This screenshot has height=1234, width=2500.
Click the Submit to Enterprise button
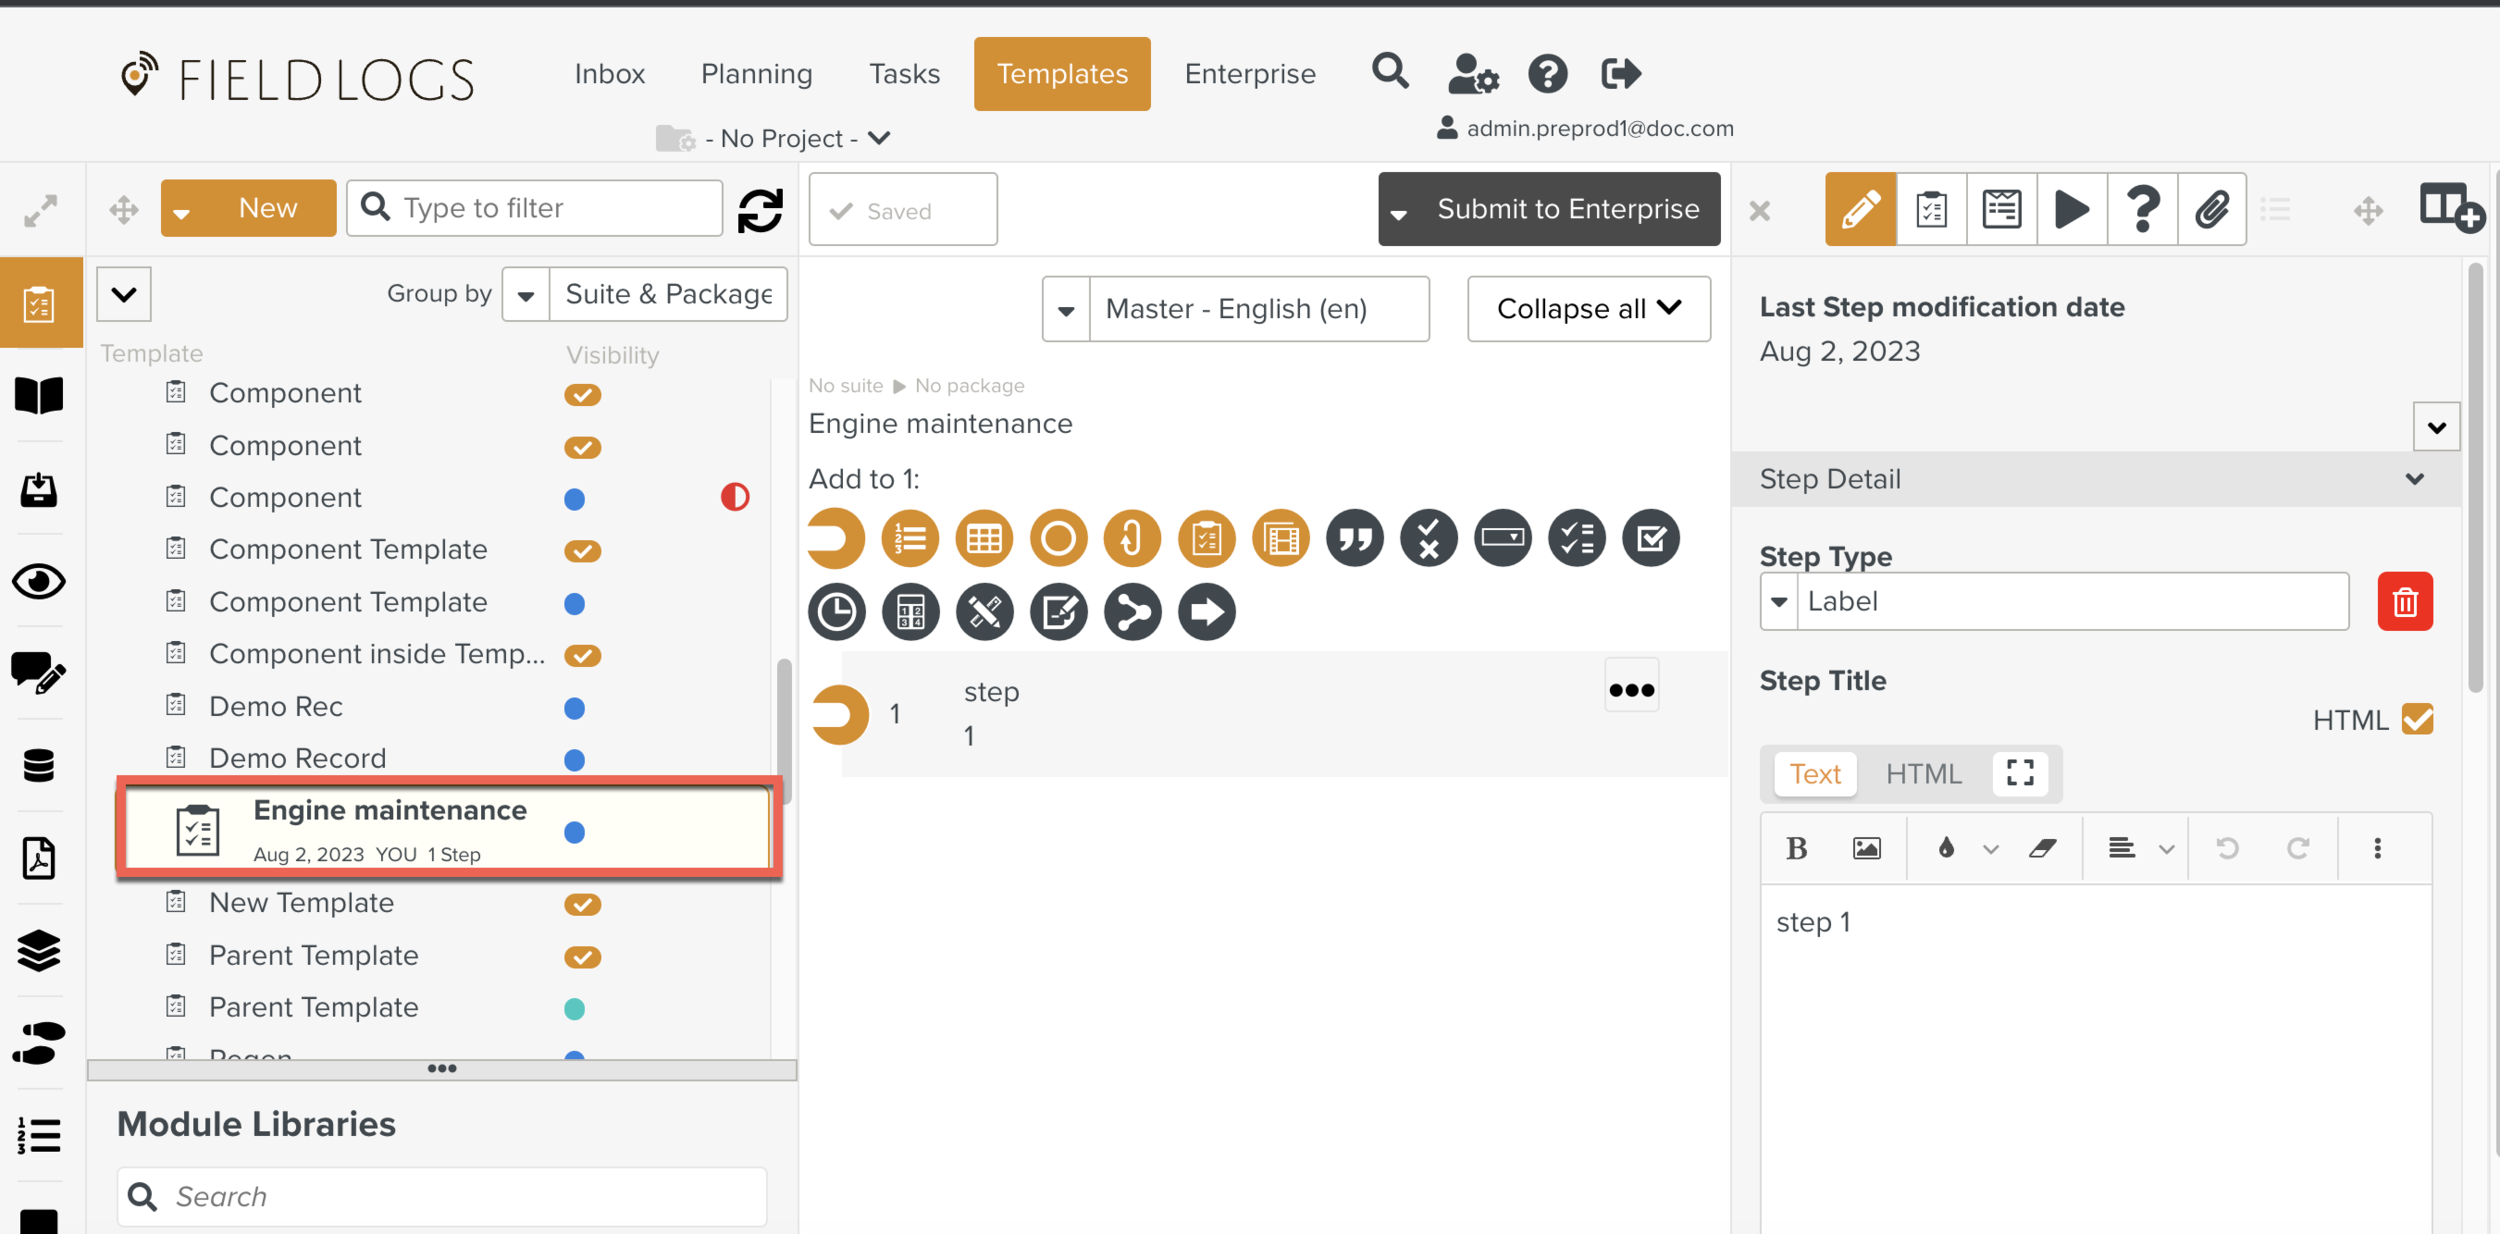1567,209
